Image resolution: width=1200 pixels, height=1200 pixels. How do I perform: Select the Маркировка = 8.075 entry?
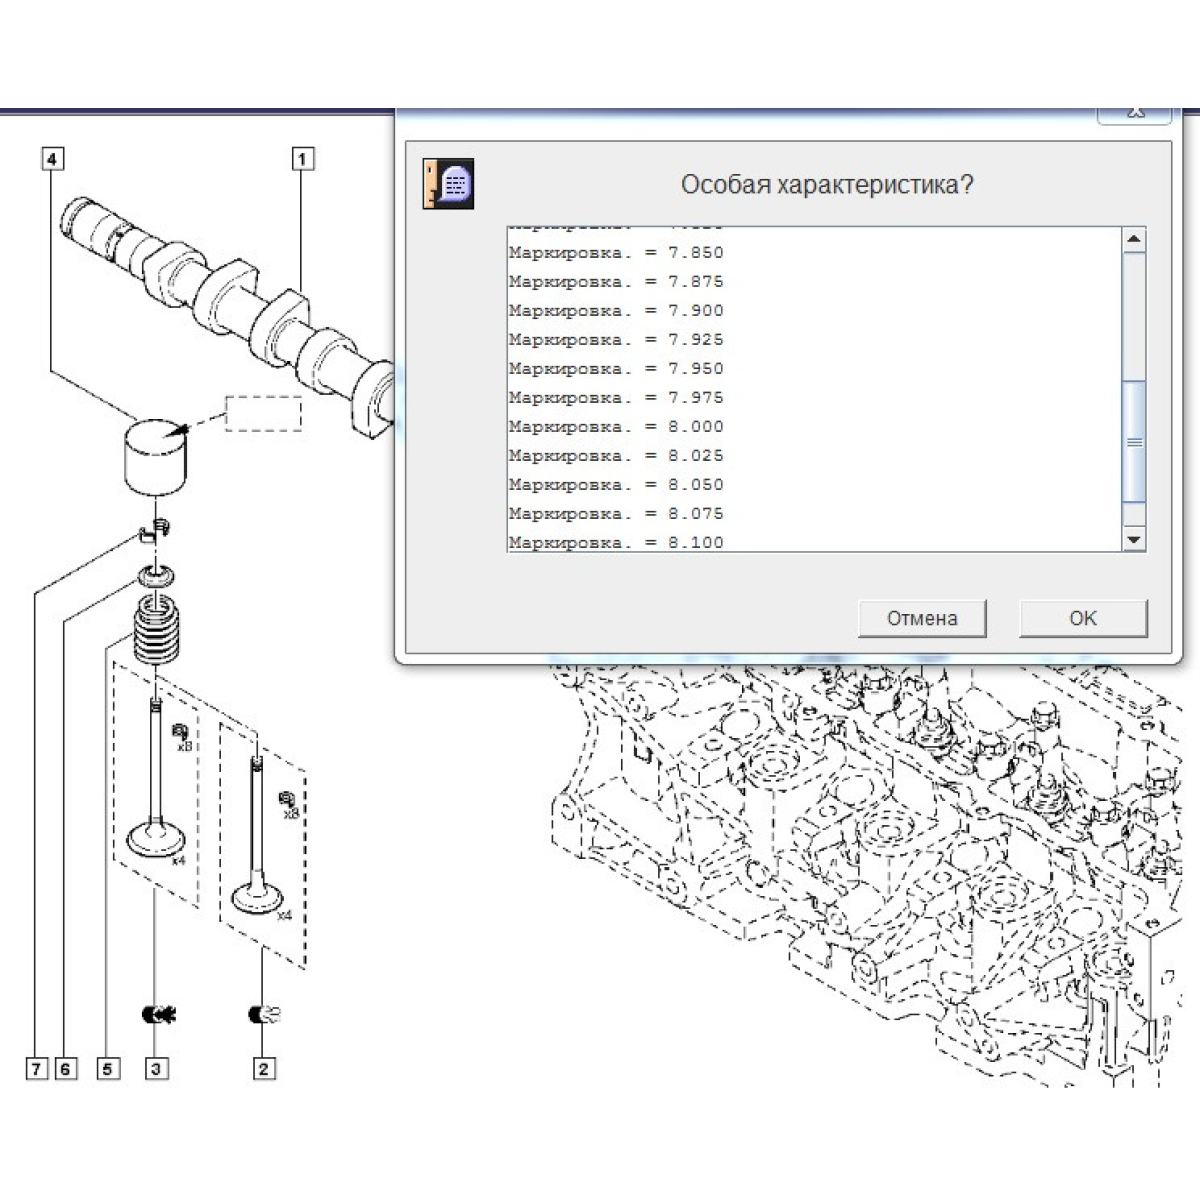[616, 514]
